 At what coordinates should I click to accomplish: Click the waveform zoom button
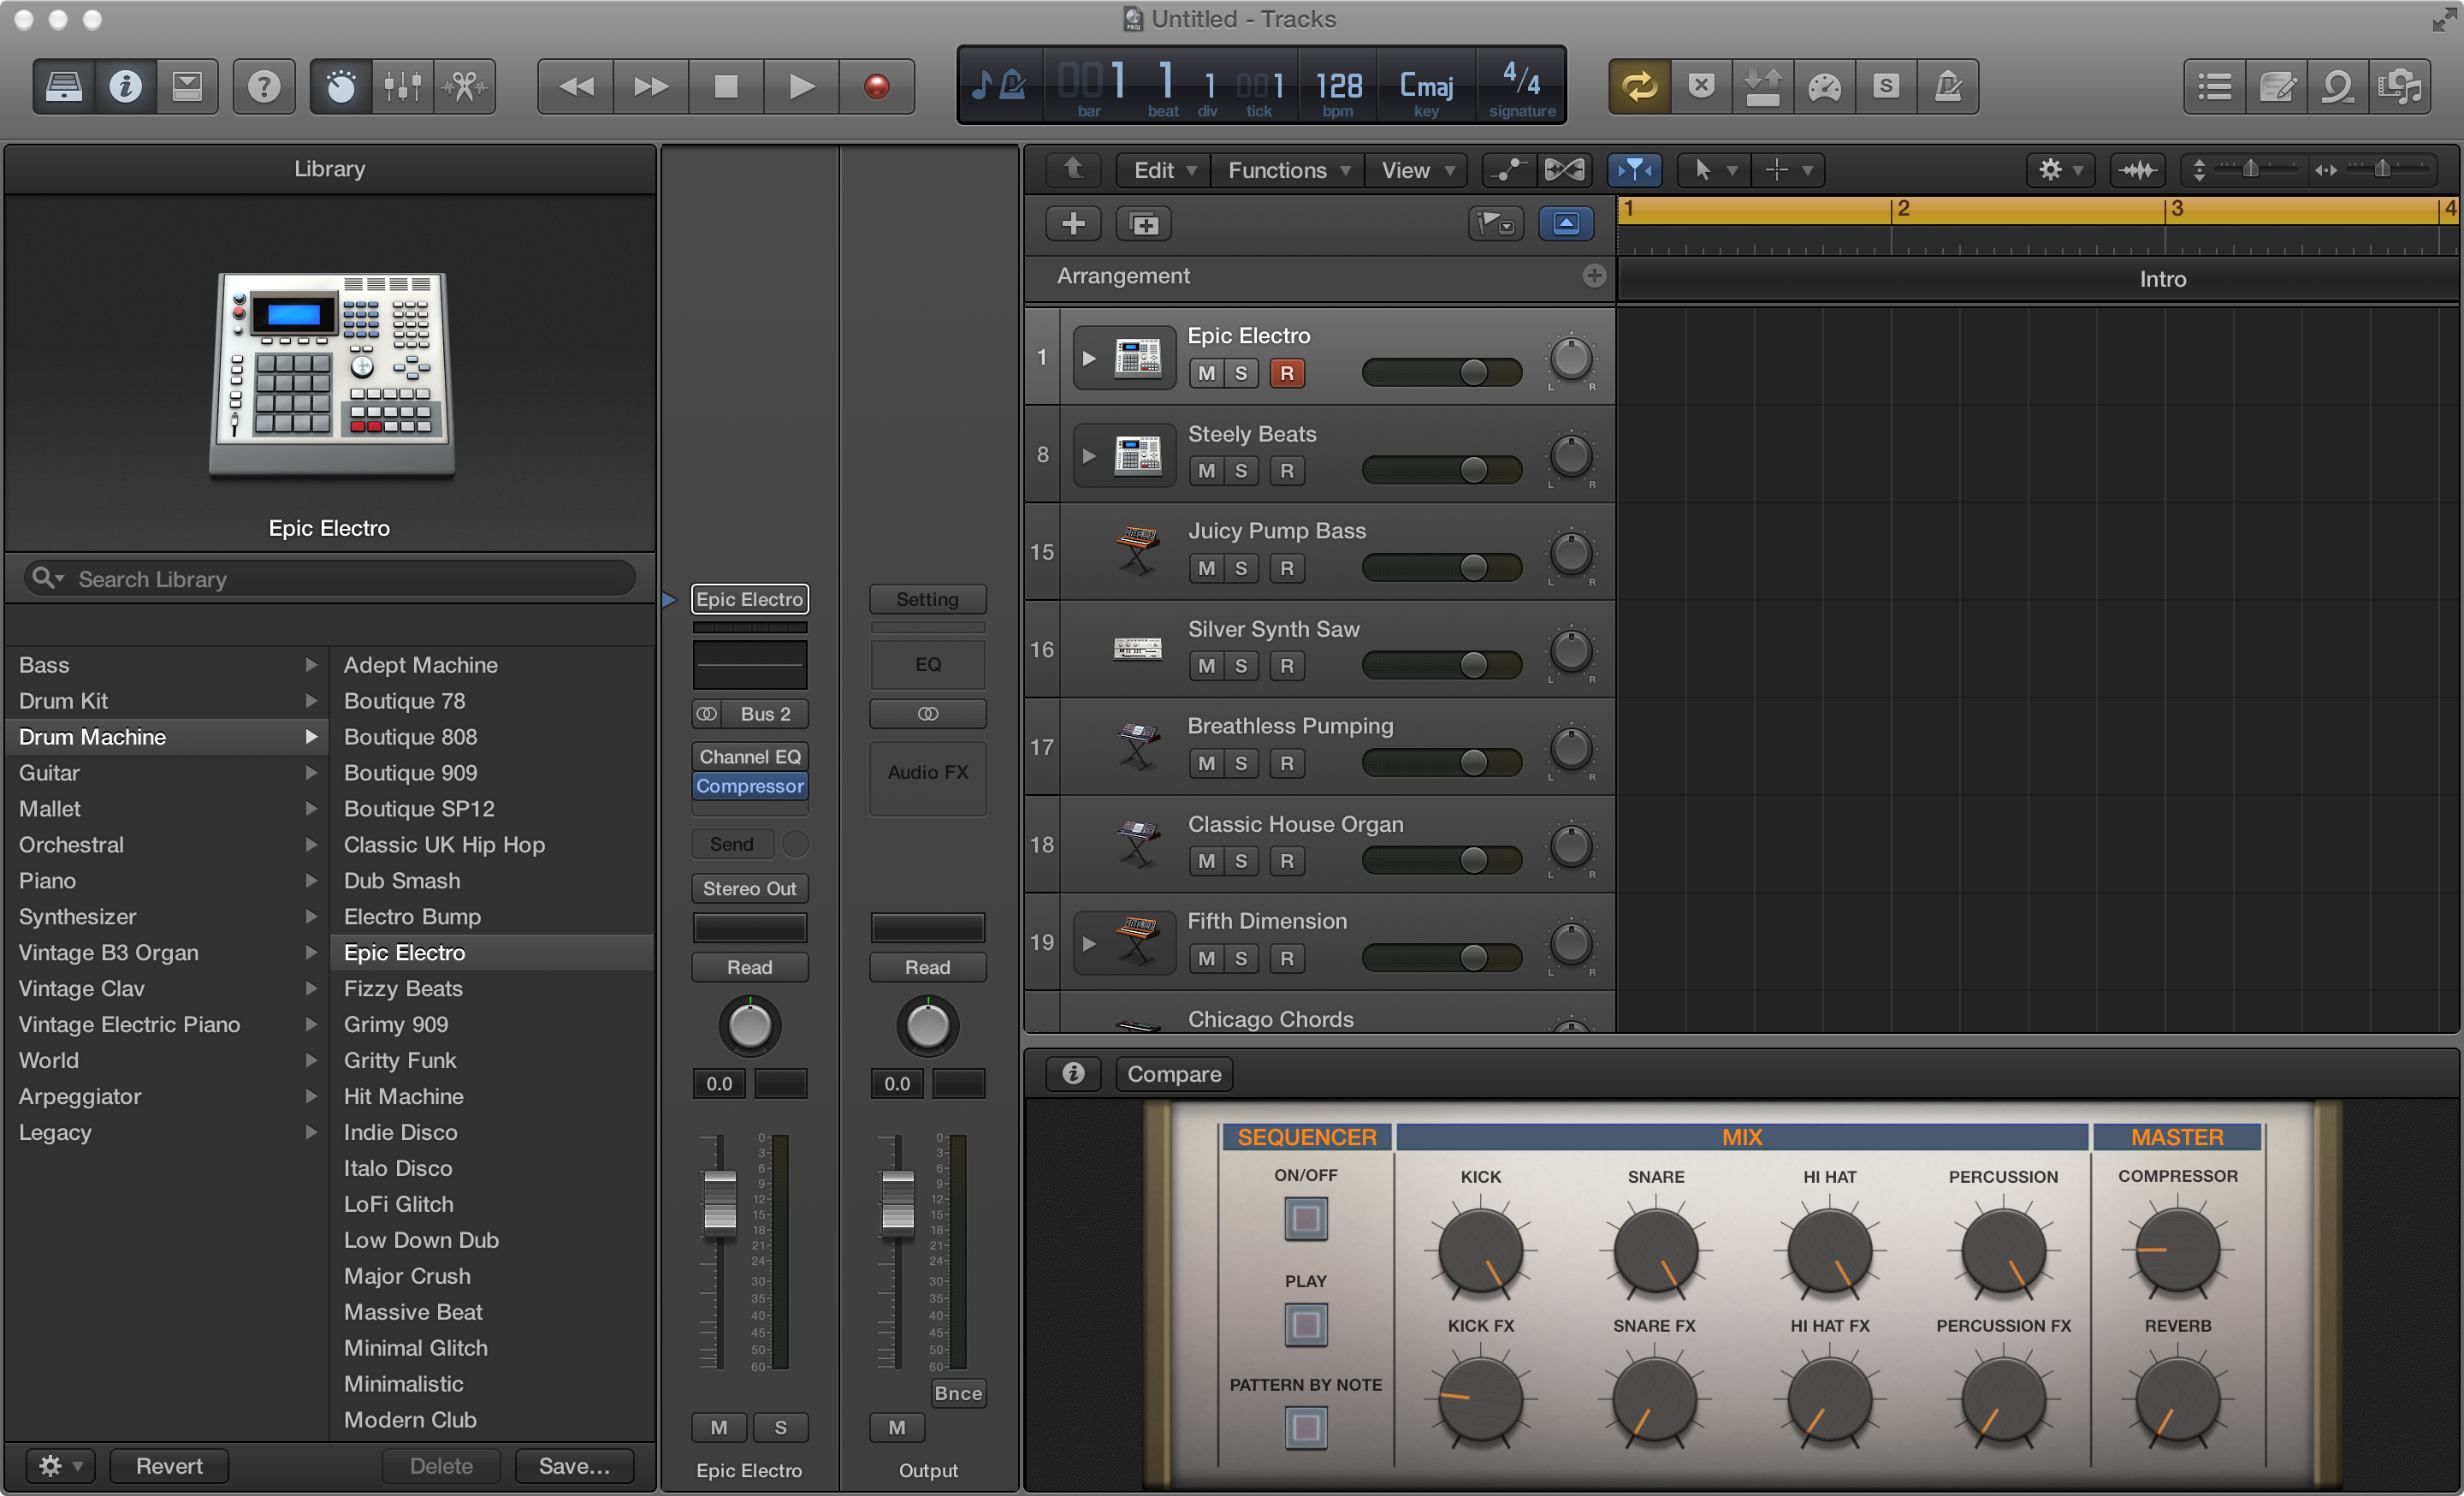(x=2137, y=170)
